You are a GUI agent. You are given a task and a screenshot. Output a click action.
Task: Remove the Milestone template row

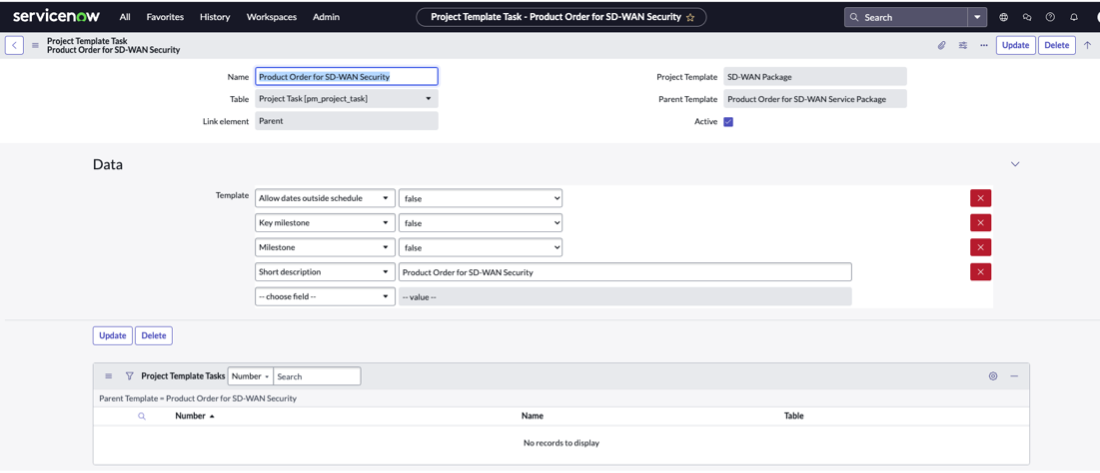click(x=981, y=247)
